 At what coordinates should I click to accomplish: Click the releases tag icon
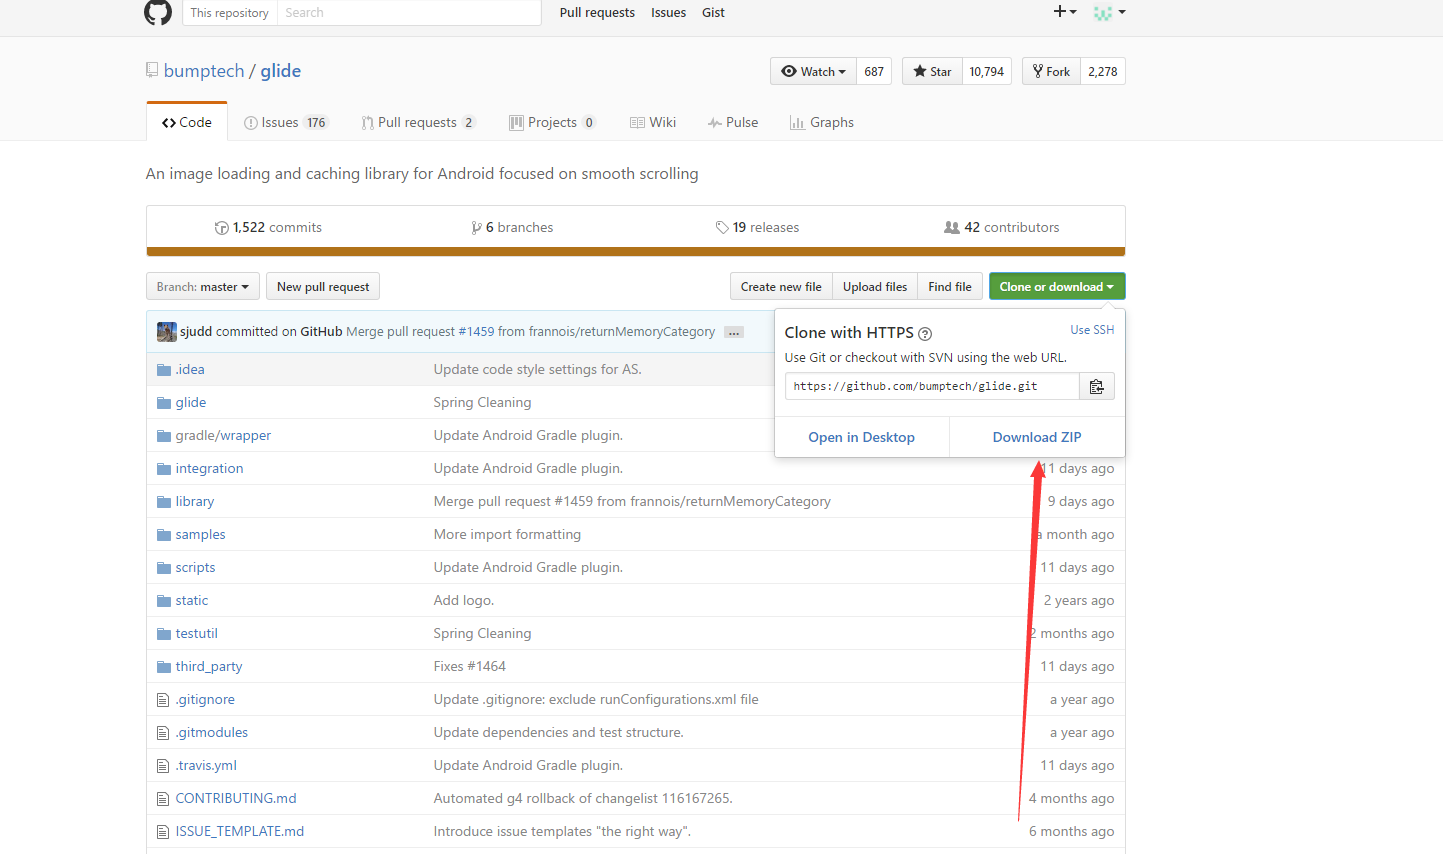[x=722, y=228]
